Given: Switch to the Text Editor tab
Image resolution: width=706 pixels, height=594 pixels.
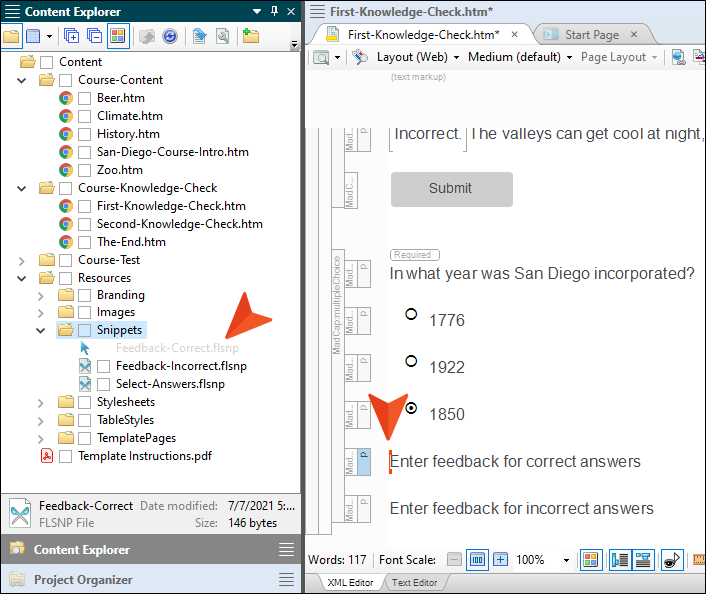Looking at the screenshot, I should pos(414,583).
